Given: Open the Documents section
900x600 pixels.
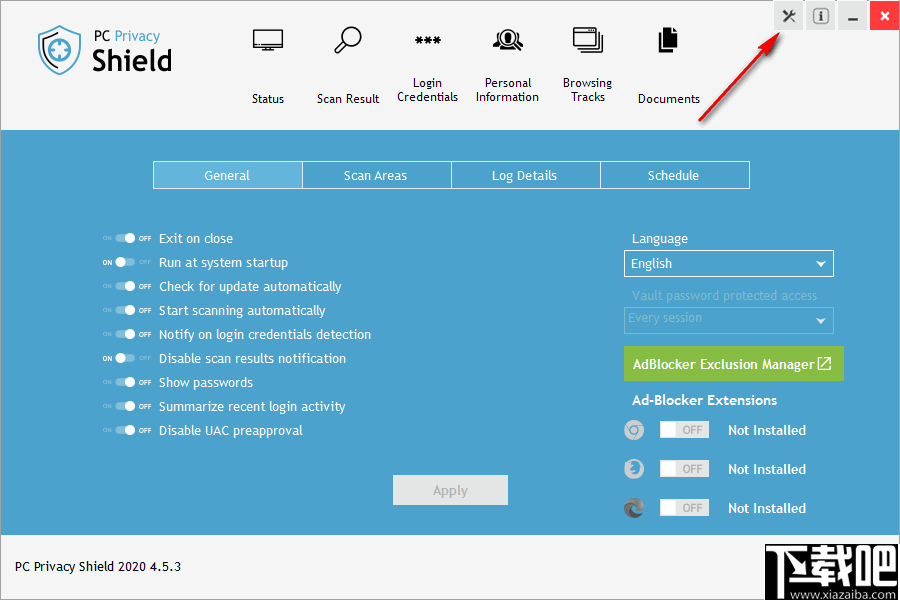Looking at the screenshot, I should [x=667, y=60].
